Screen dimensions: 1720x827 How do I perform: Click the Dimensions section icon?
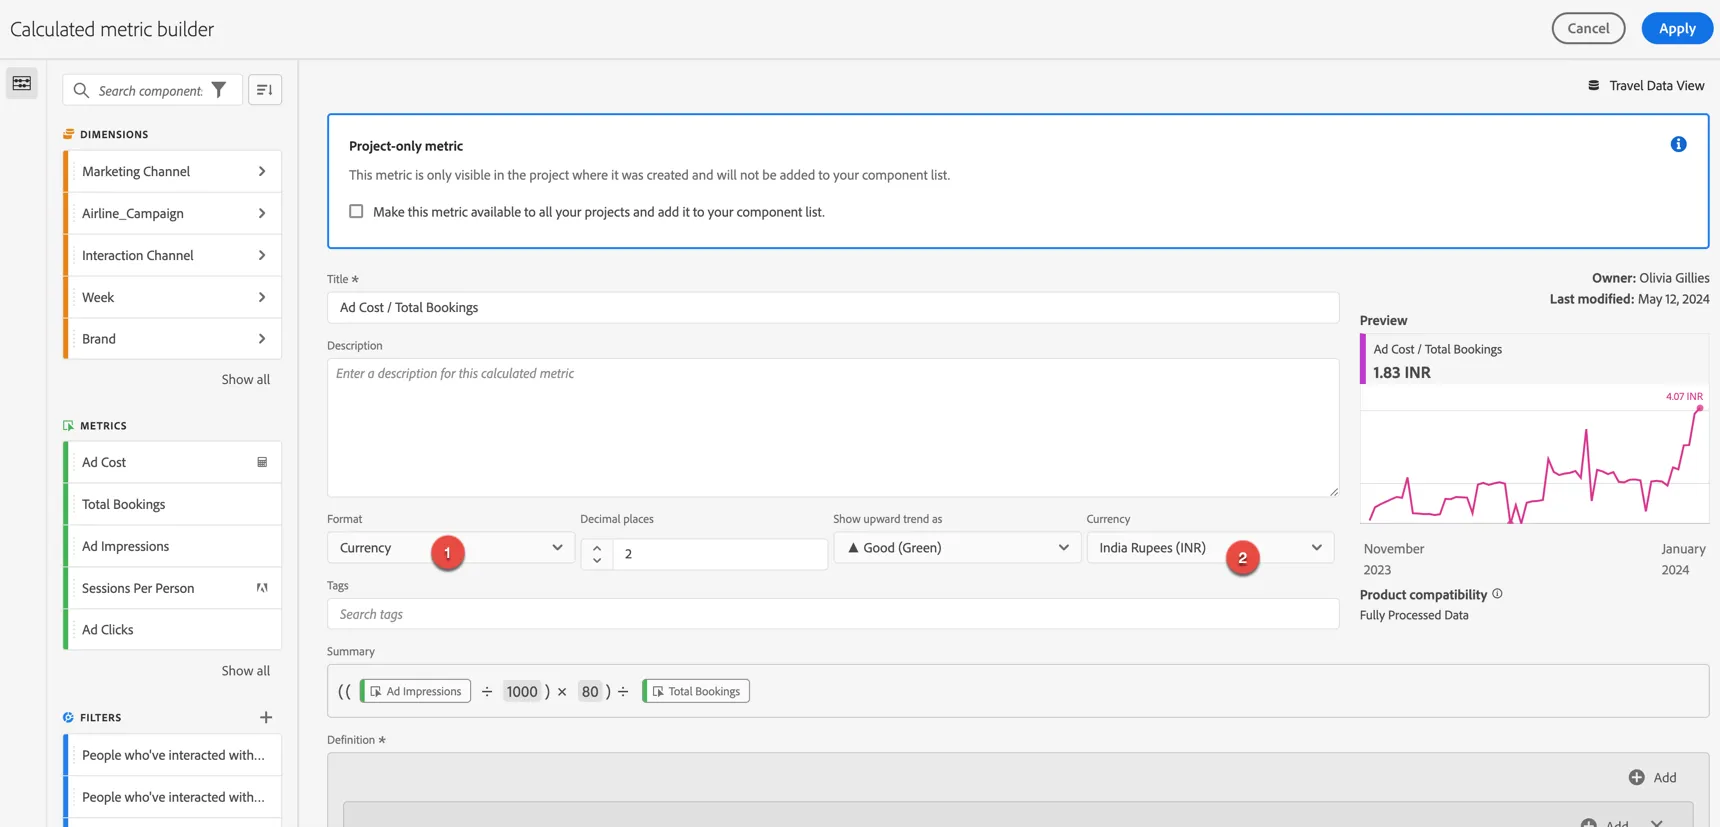point(68,134)
